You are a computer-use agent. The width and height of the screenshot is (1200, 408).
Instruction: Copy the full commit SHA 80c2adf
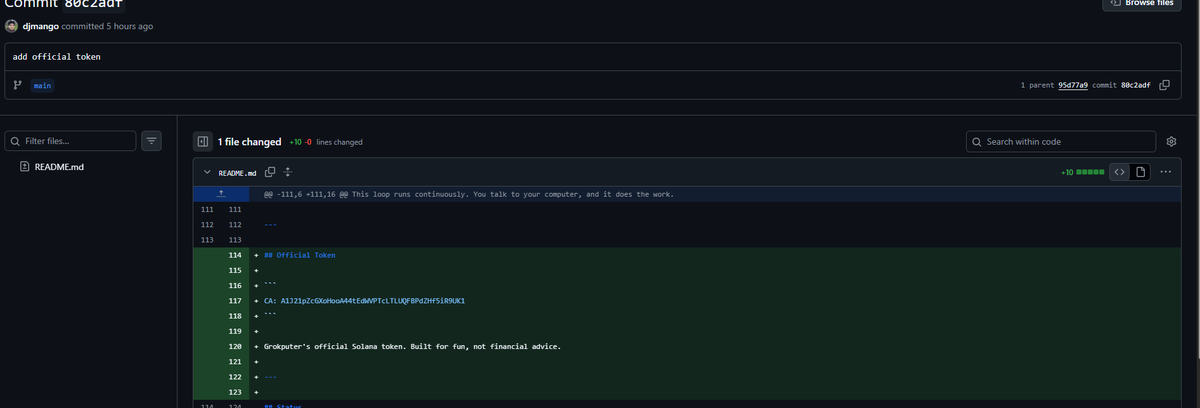click(x=1164, y=85)
